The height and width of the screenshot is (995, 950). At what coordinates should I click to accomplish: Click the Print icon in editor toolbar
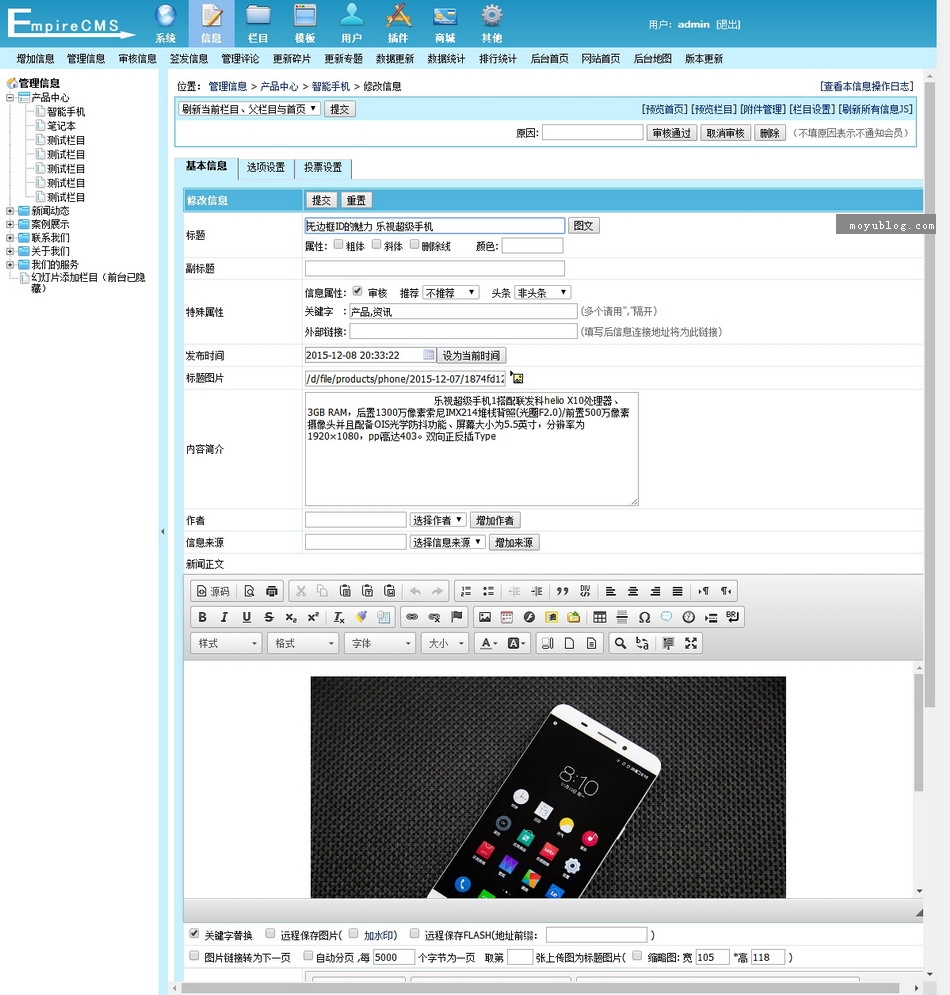tap(272, 591)
